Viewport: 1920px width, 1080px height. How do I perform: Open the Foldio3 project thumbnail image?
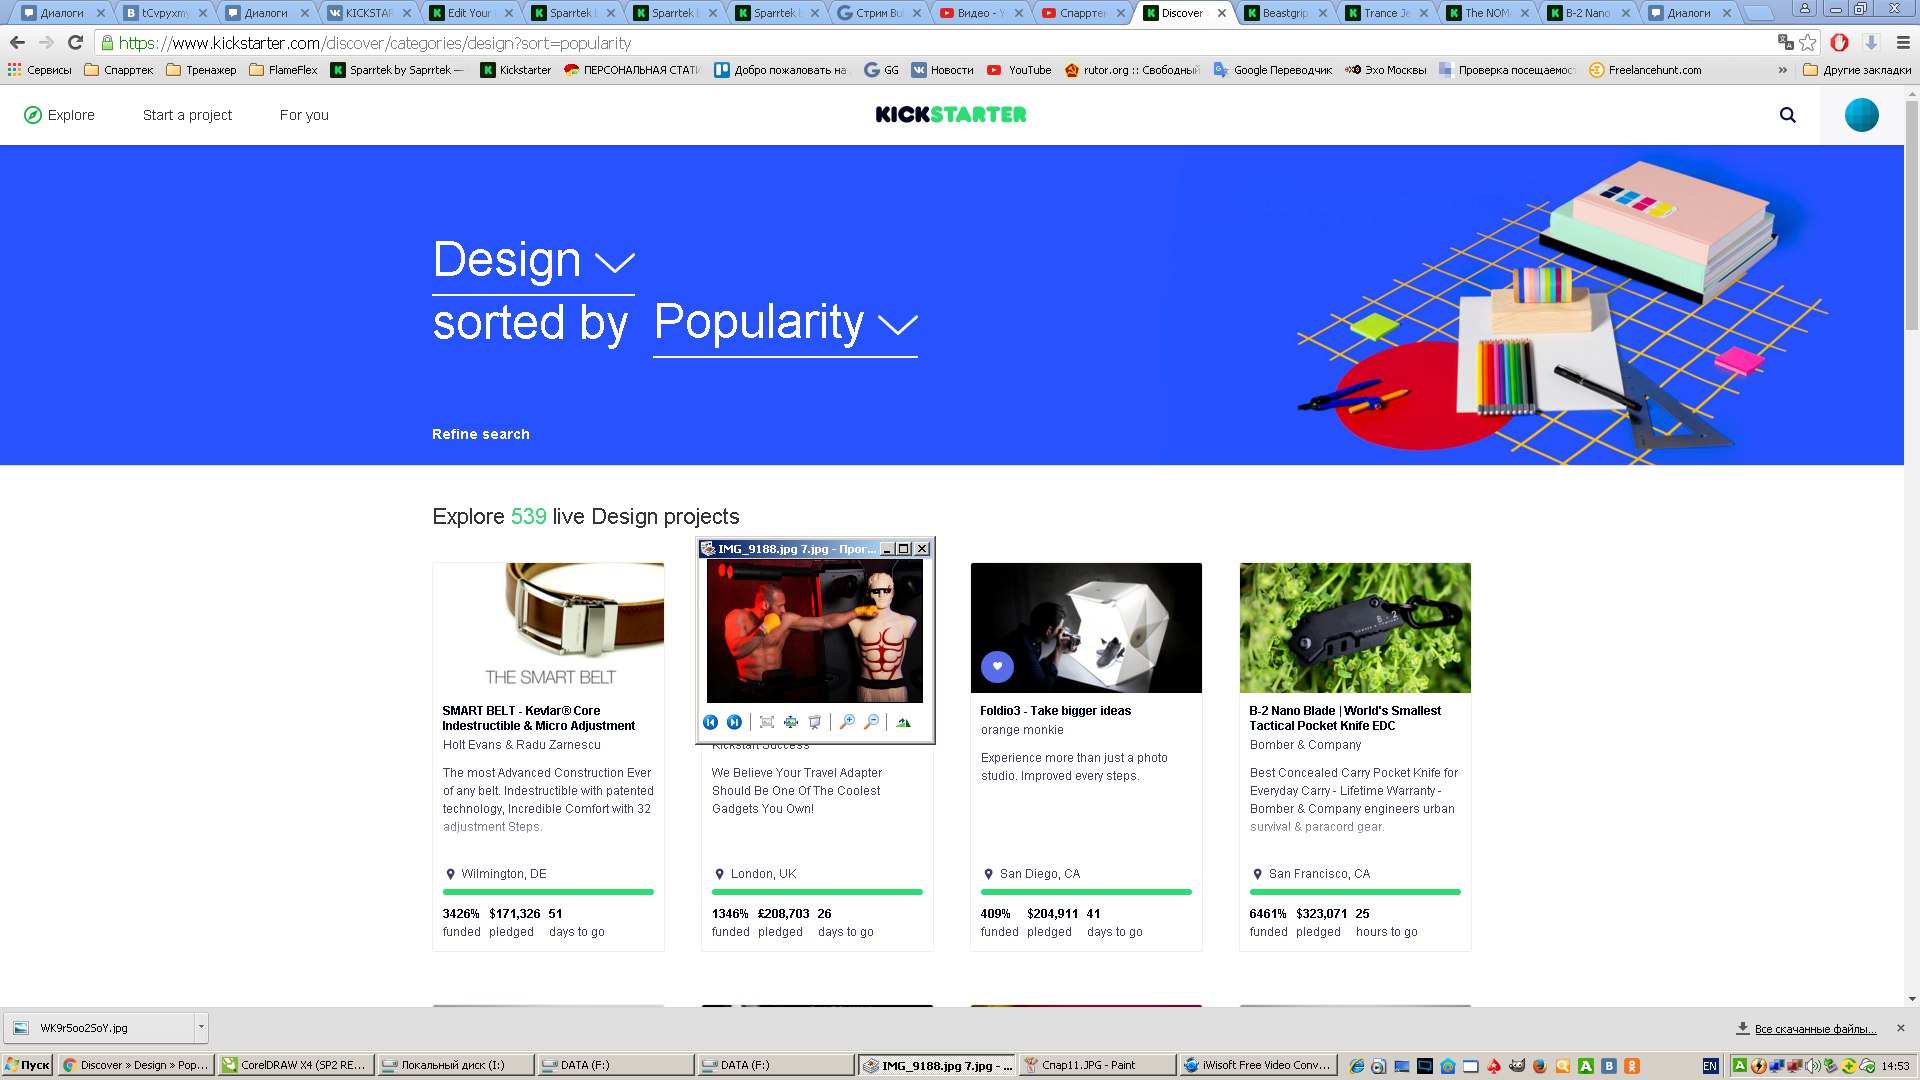click(x=1086, y=628)
